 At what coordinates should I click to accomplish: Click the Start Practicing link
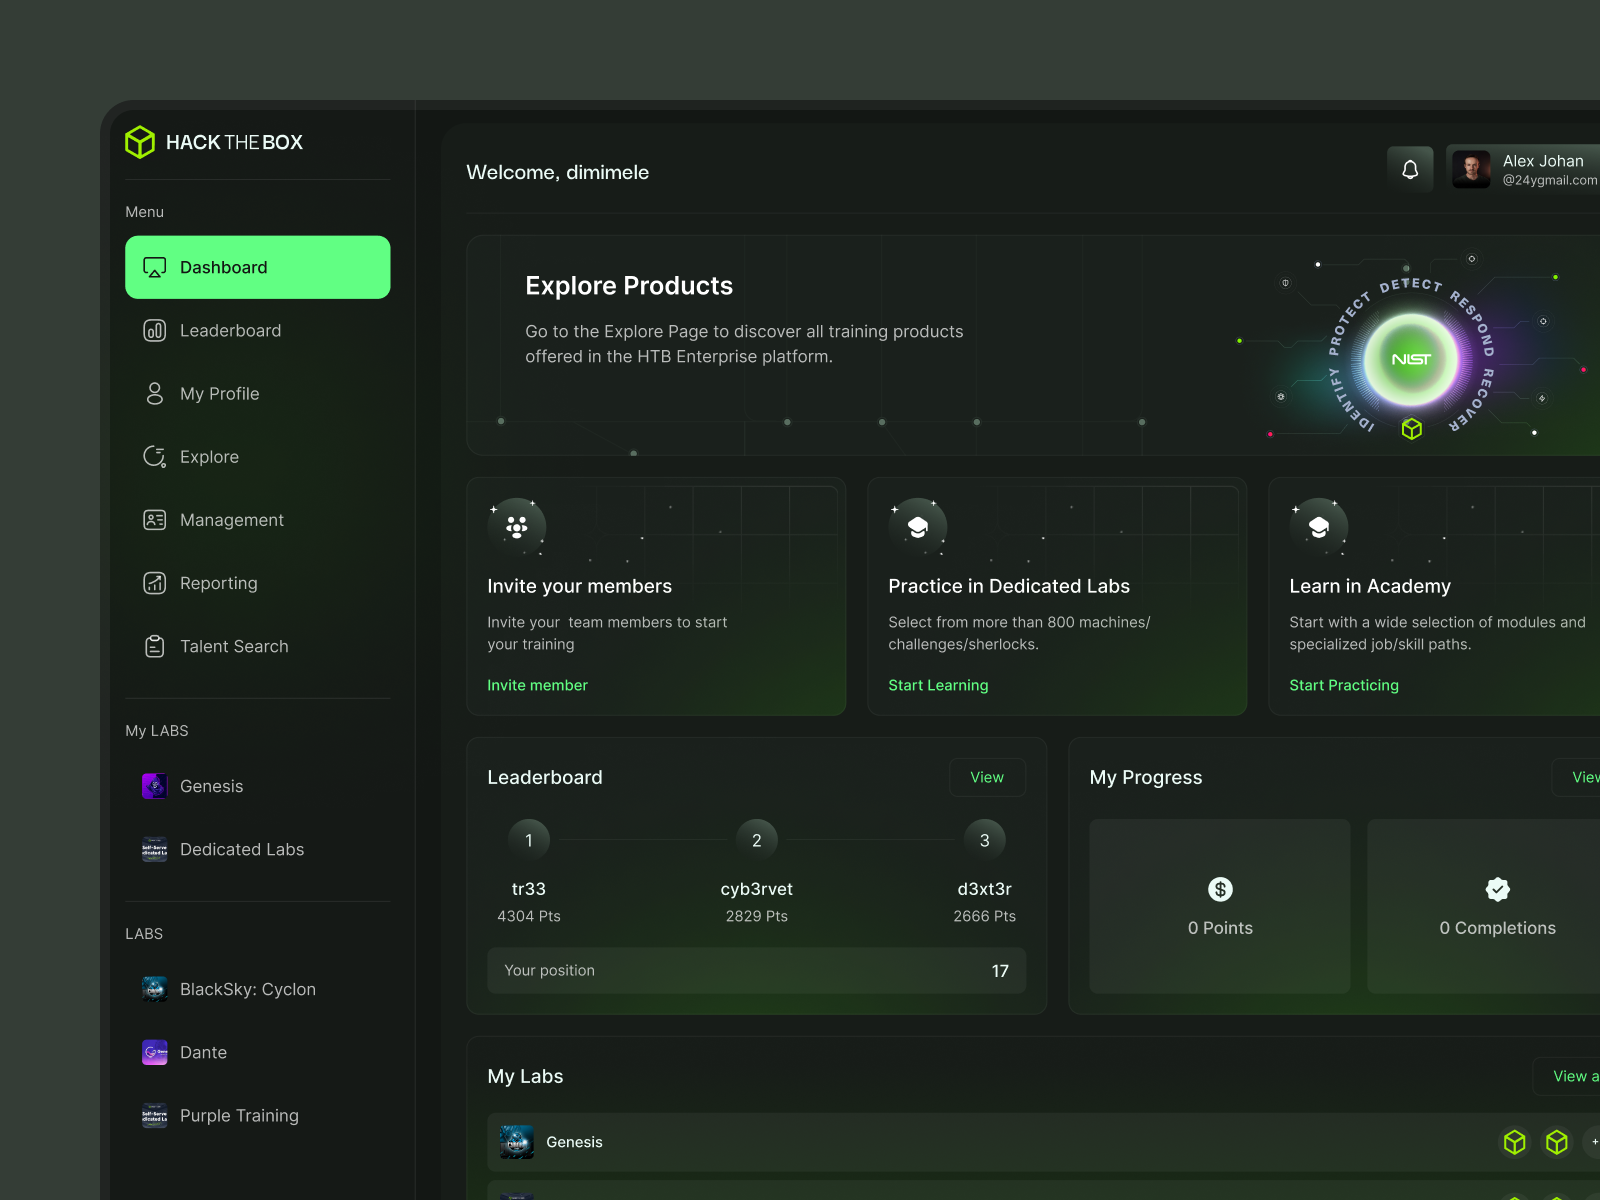coord(1344,685)
